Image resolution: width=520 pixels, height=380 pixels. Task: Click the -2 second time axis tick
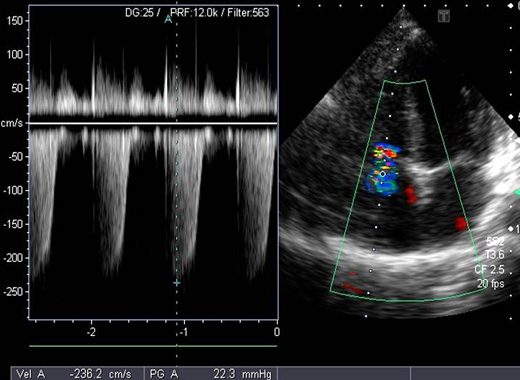point(91,332)
